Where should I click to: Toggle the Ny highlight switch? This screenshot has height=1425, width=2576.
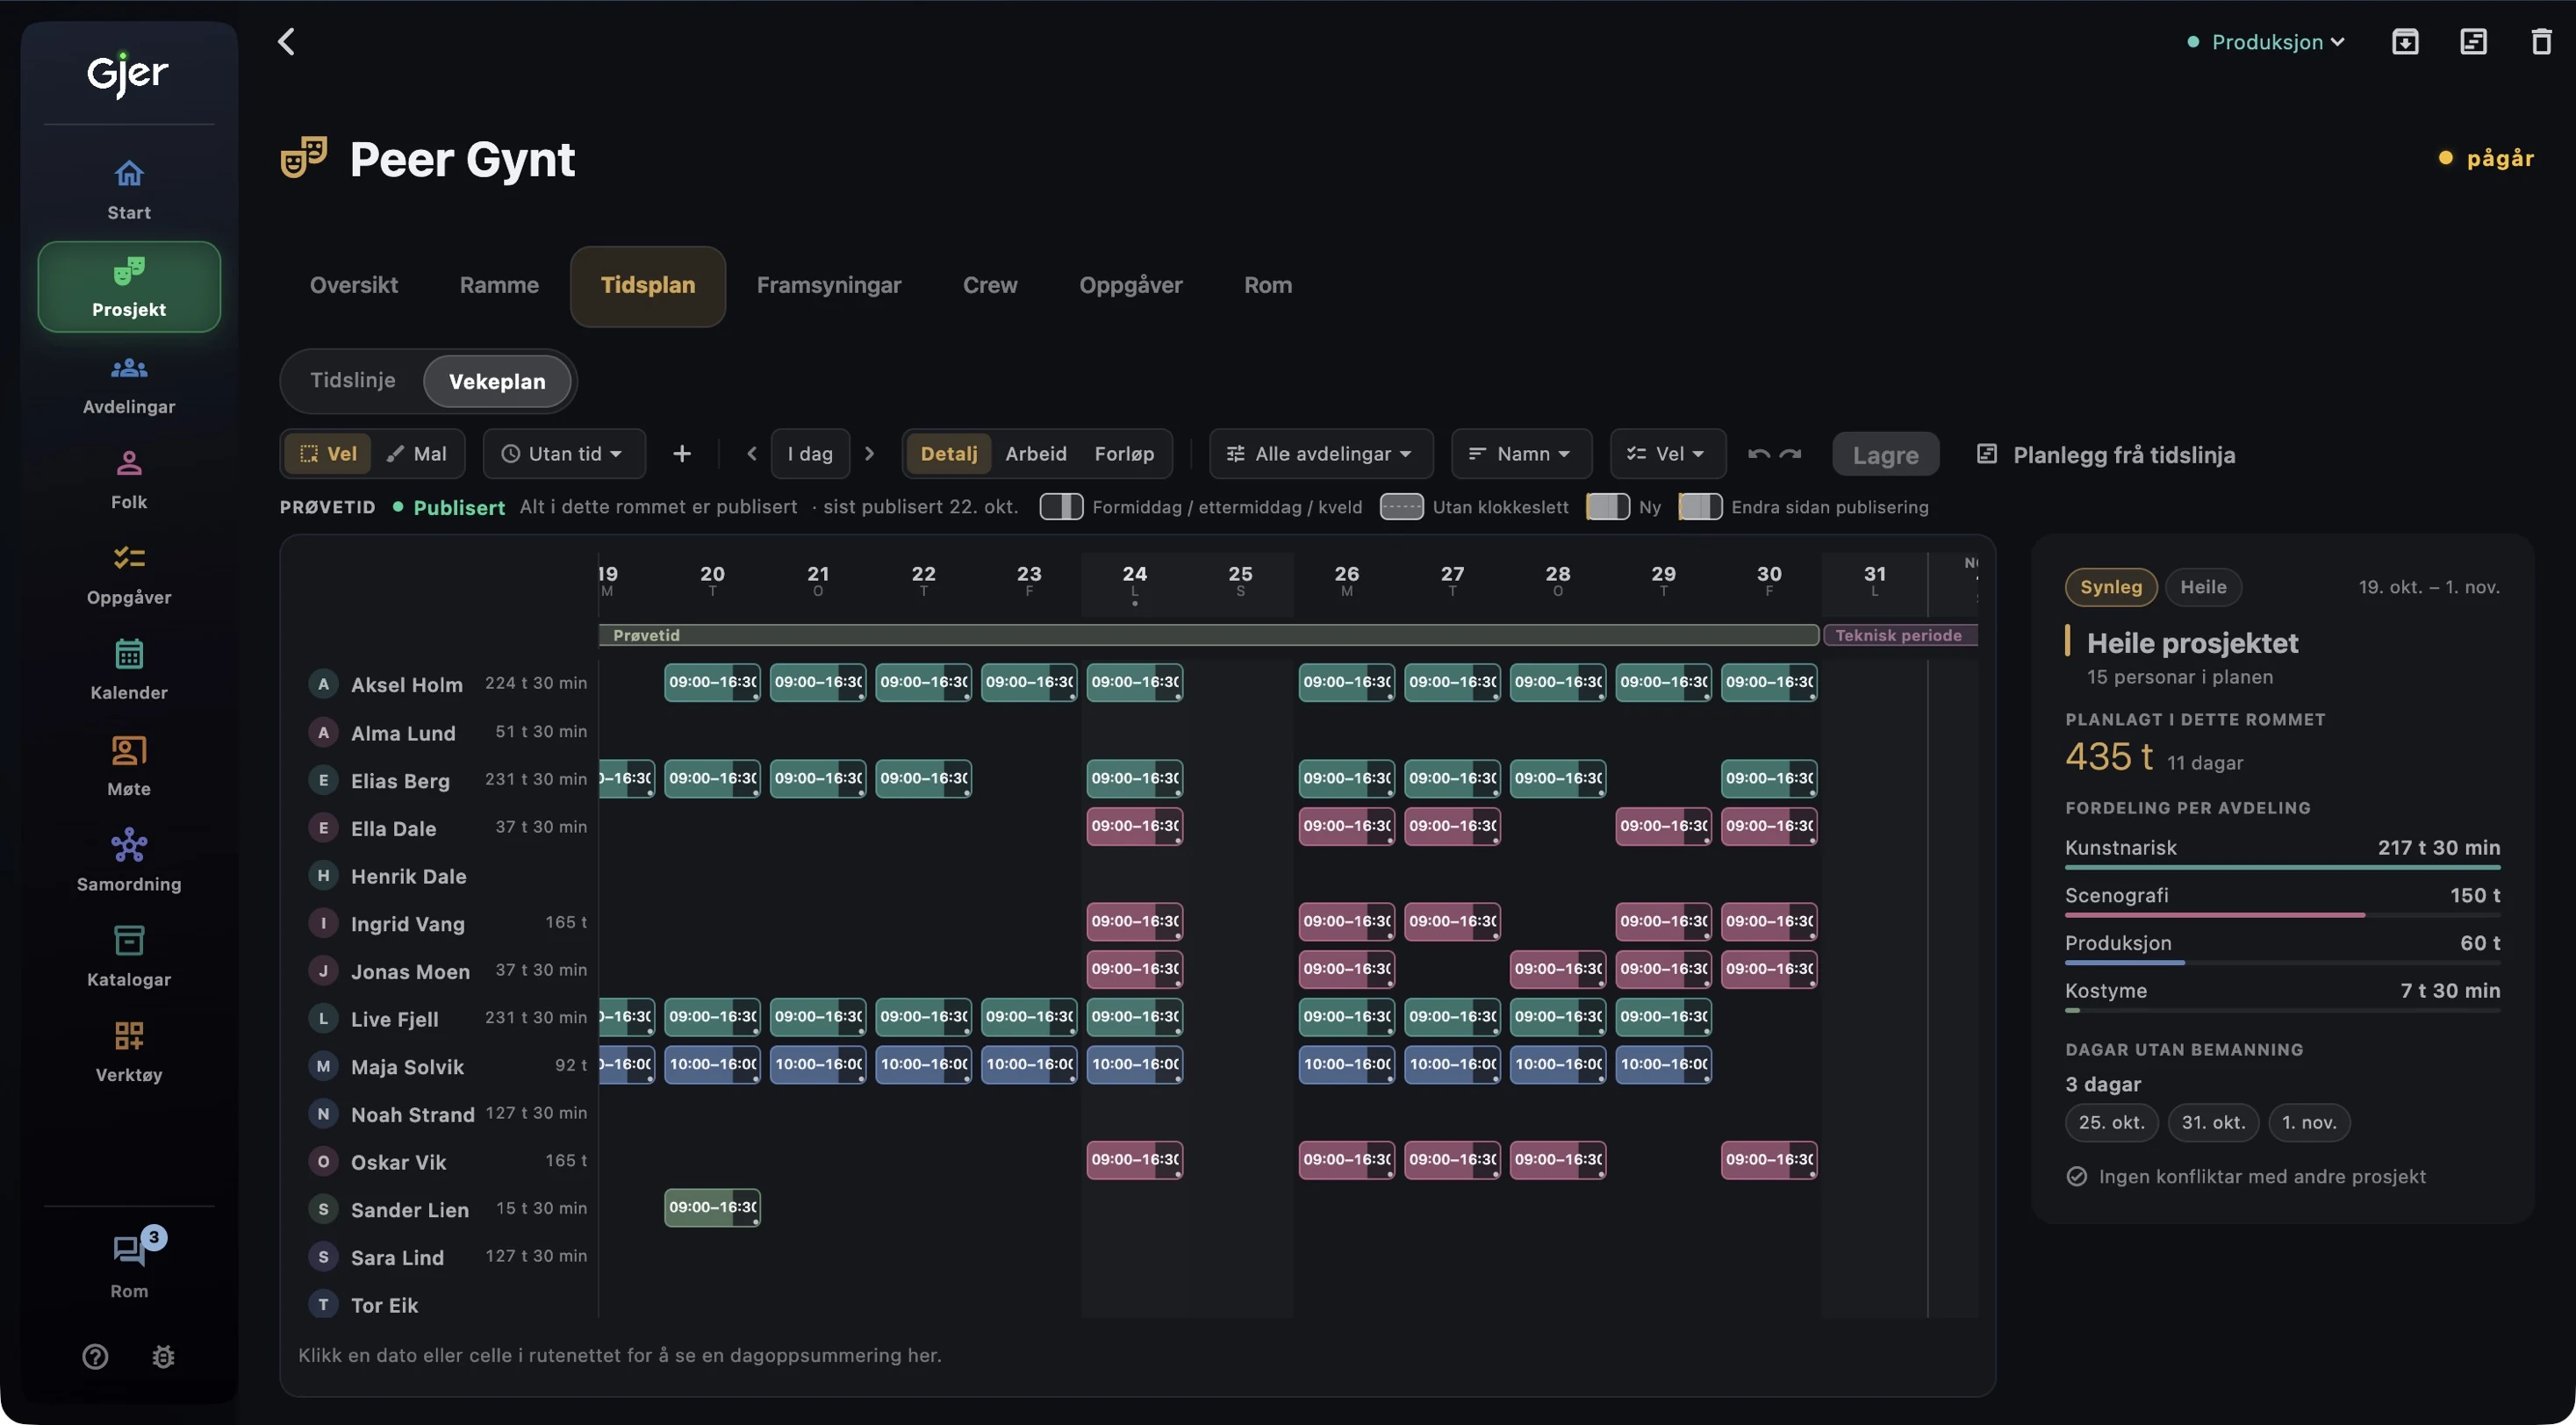click(x=1608, y=507)
